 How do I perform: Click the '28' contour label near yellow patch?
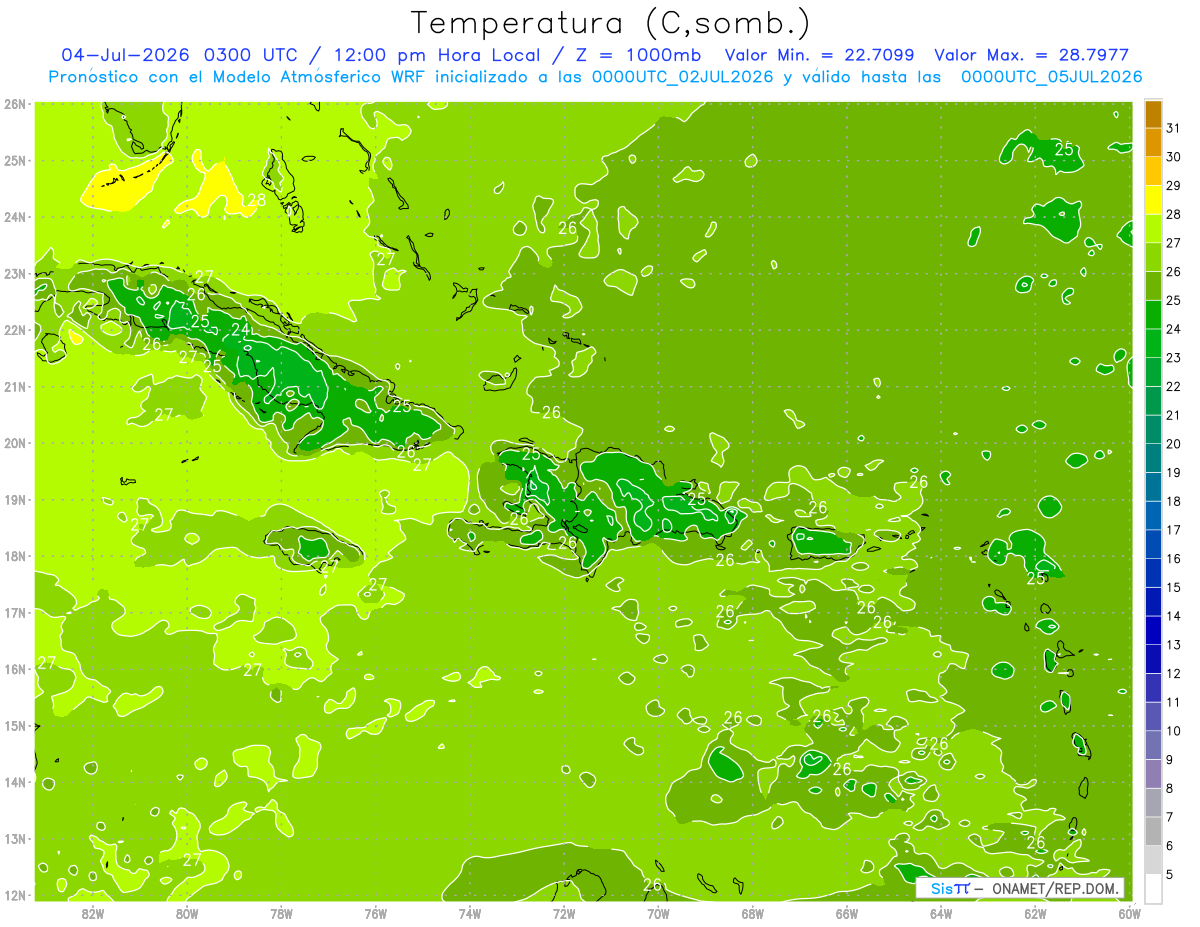[256, 200]
